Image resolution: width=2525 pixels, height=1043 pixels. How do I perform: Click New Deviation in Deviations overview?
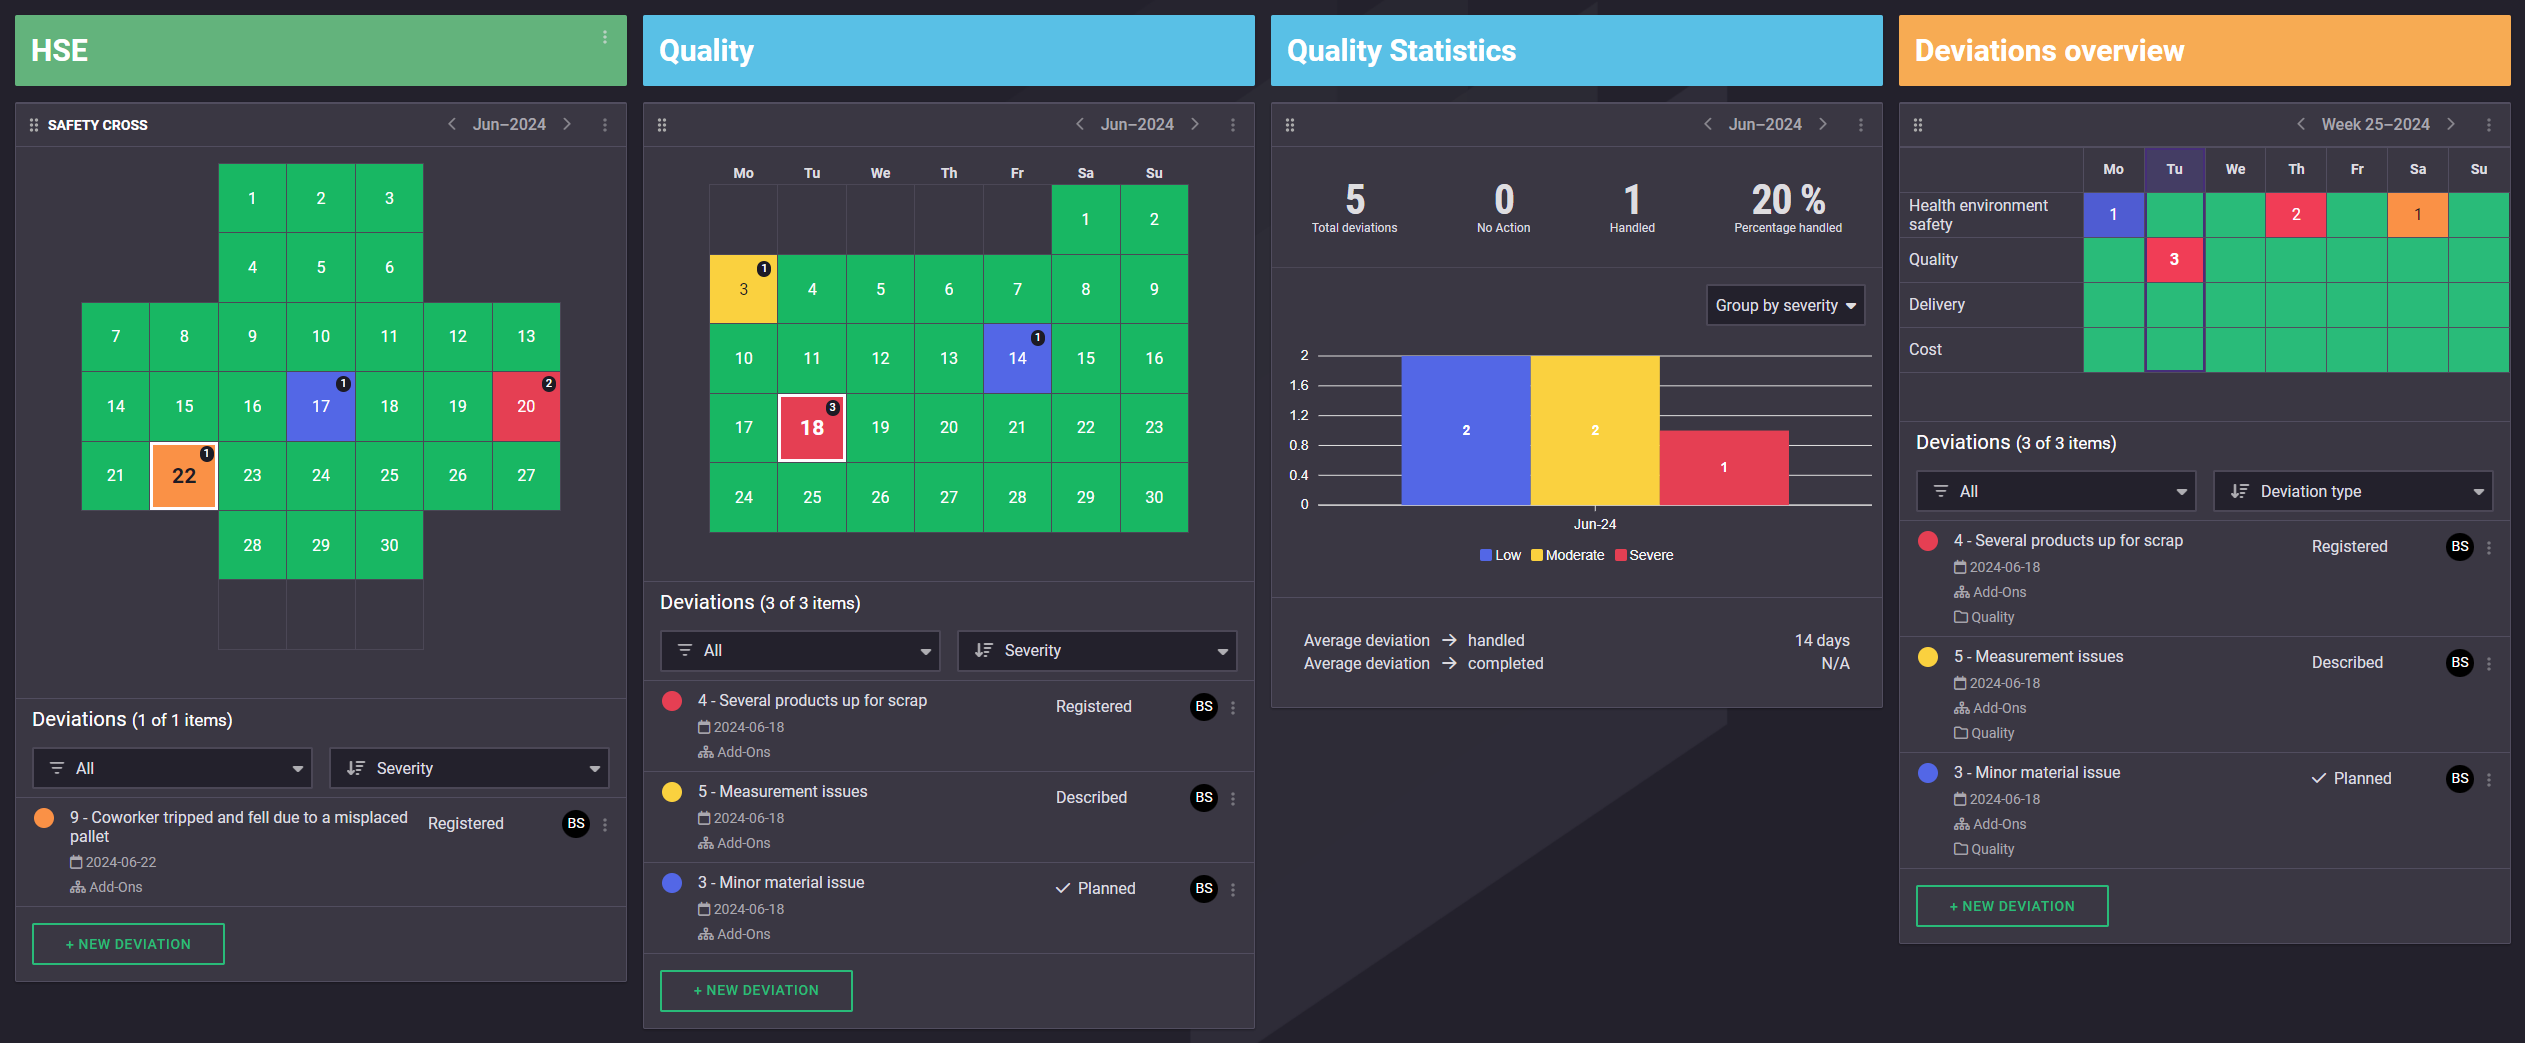[x=2012, y=906]
